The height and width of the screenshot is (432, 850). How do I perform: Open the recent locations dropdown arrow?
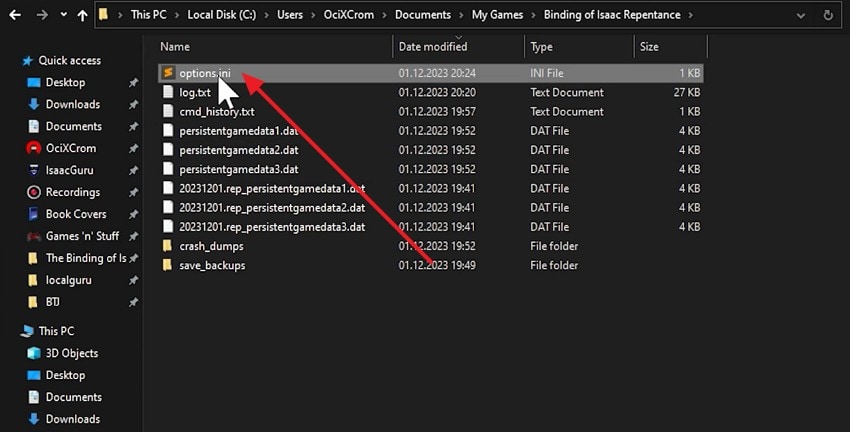(63, 15)
